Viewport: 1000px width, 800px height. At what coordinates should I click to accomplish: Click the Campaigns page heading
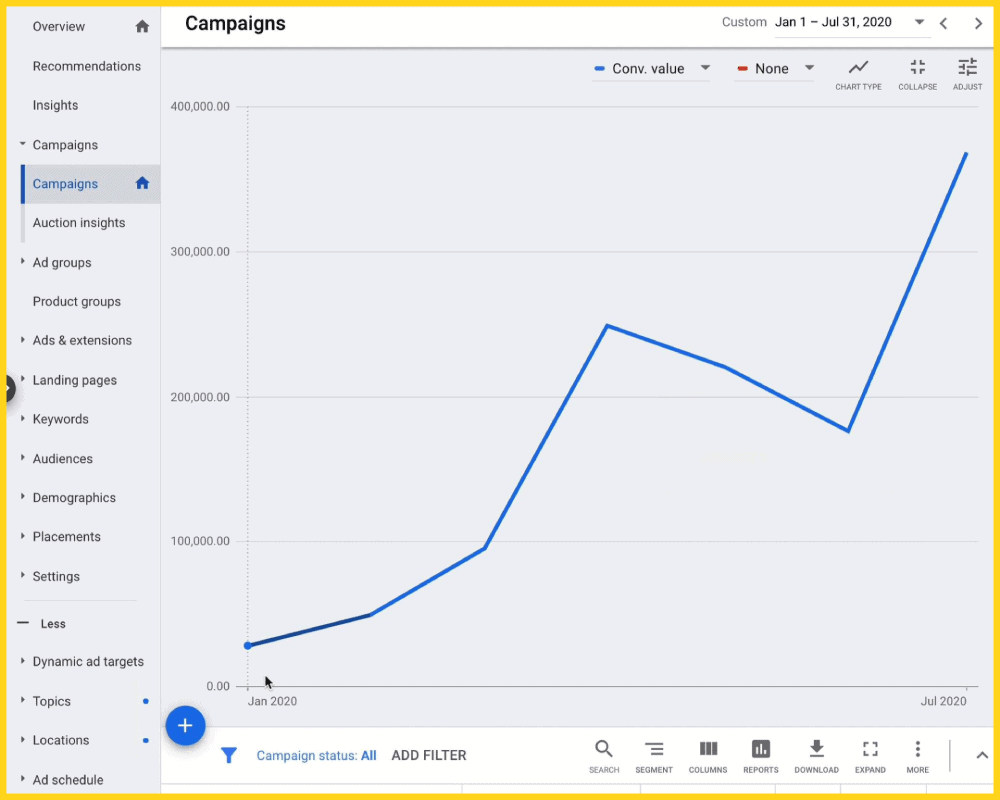tap(235, 24)
